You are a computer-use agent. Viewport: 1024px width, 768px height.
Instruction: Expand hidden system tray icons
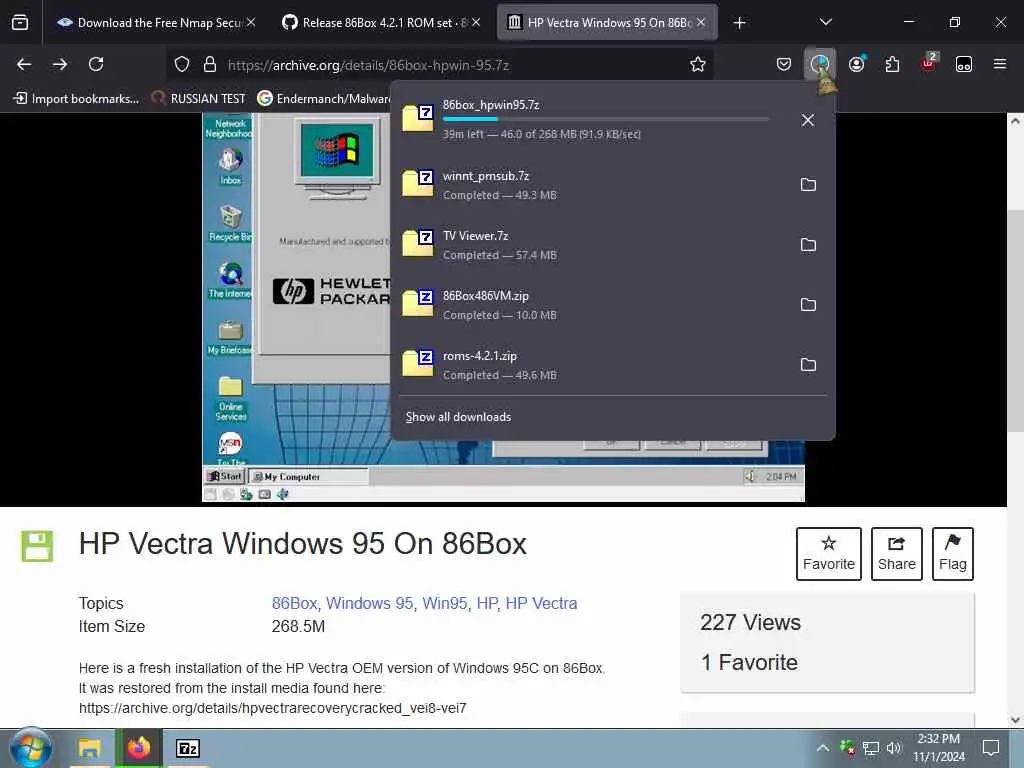tap(823, 748)
